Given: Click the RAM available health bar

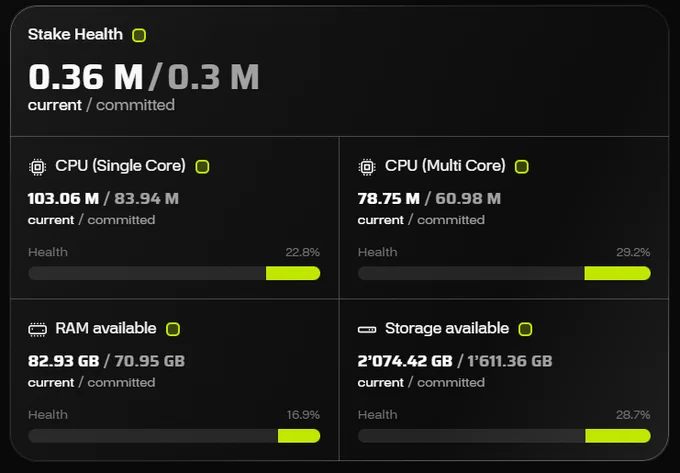Looking at the screenshot, I should click(174, 436).
